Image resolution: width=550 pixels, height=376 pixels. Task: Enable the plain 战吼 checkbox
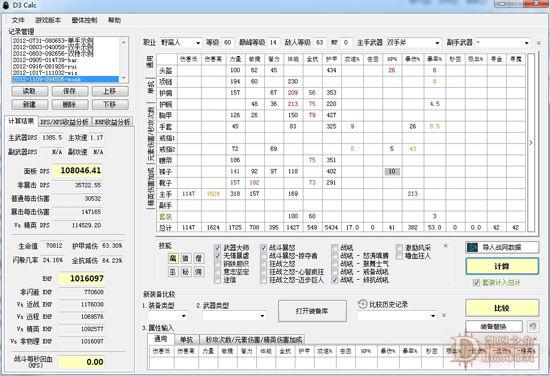coord(335,248)
